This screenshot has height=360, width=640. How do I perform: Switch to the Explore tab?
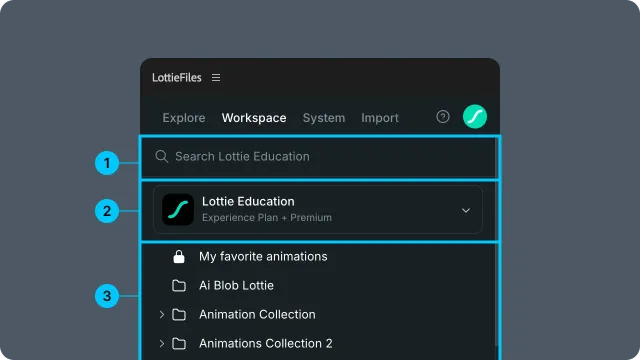(184, 118)
